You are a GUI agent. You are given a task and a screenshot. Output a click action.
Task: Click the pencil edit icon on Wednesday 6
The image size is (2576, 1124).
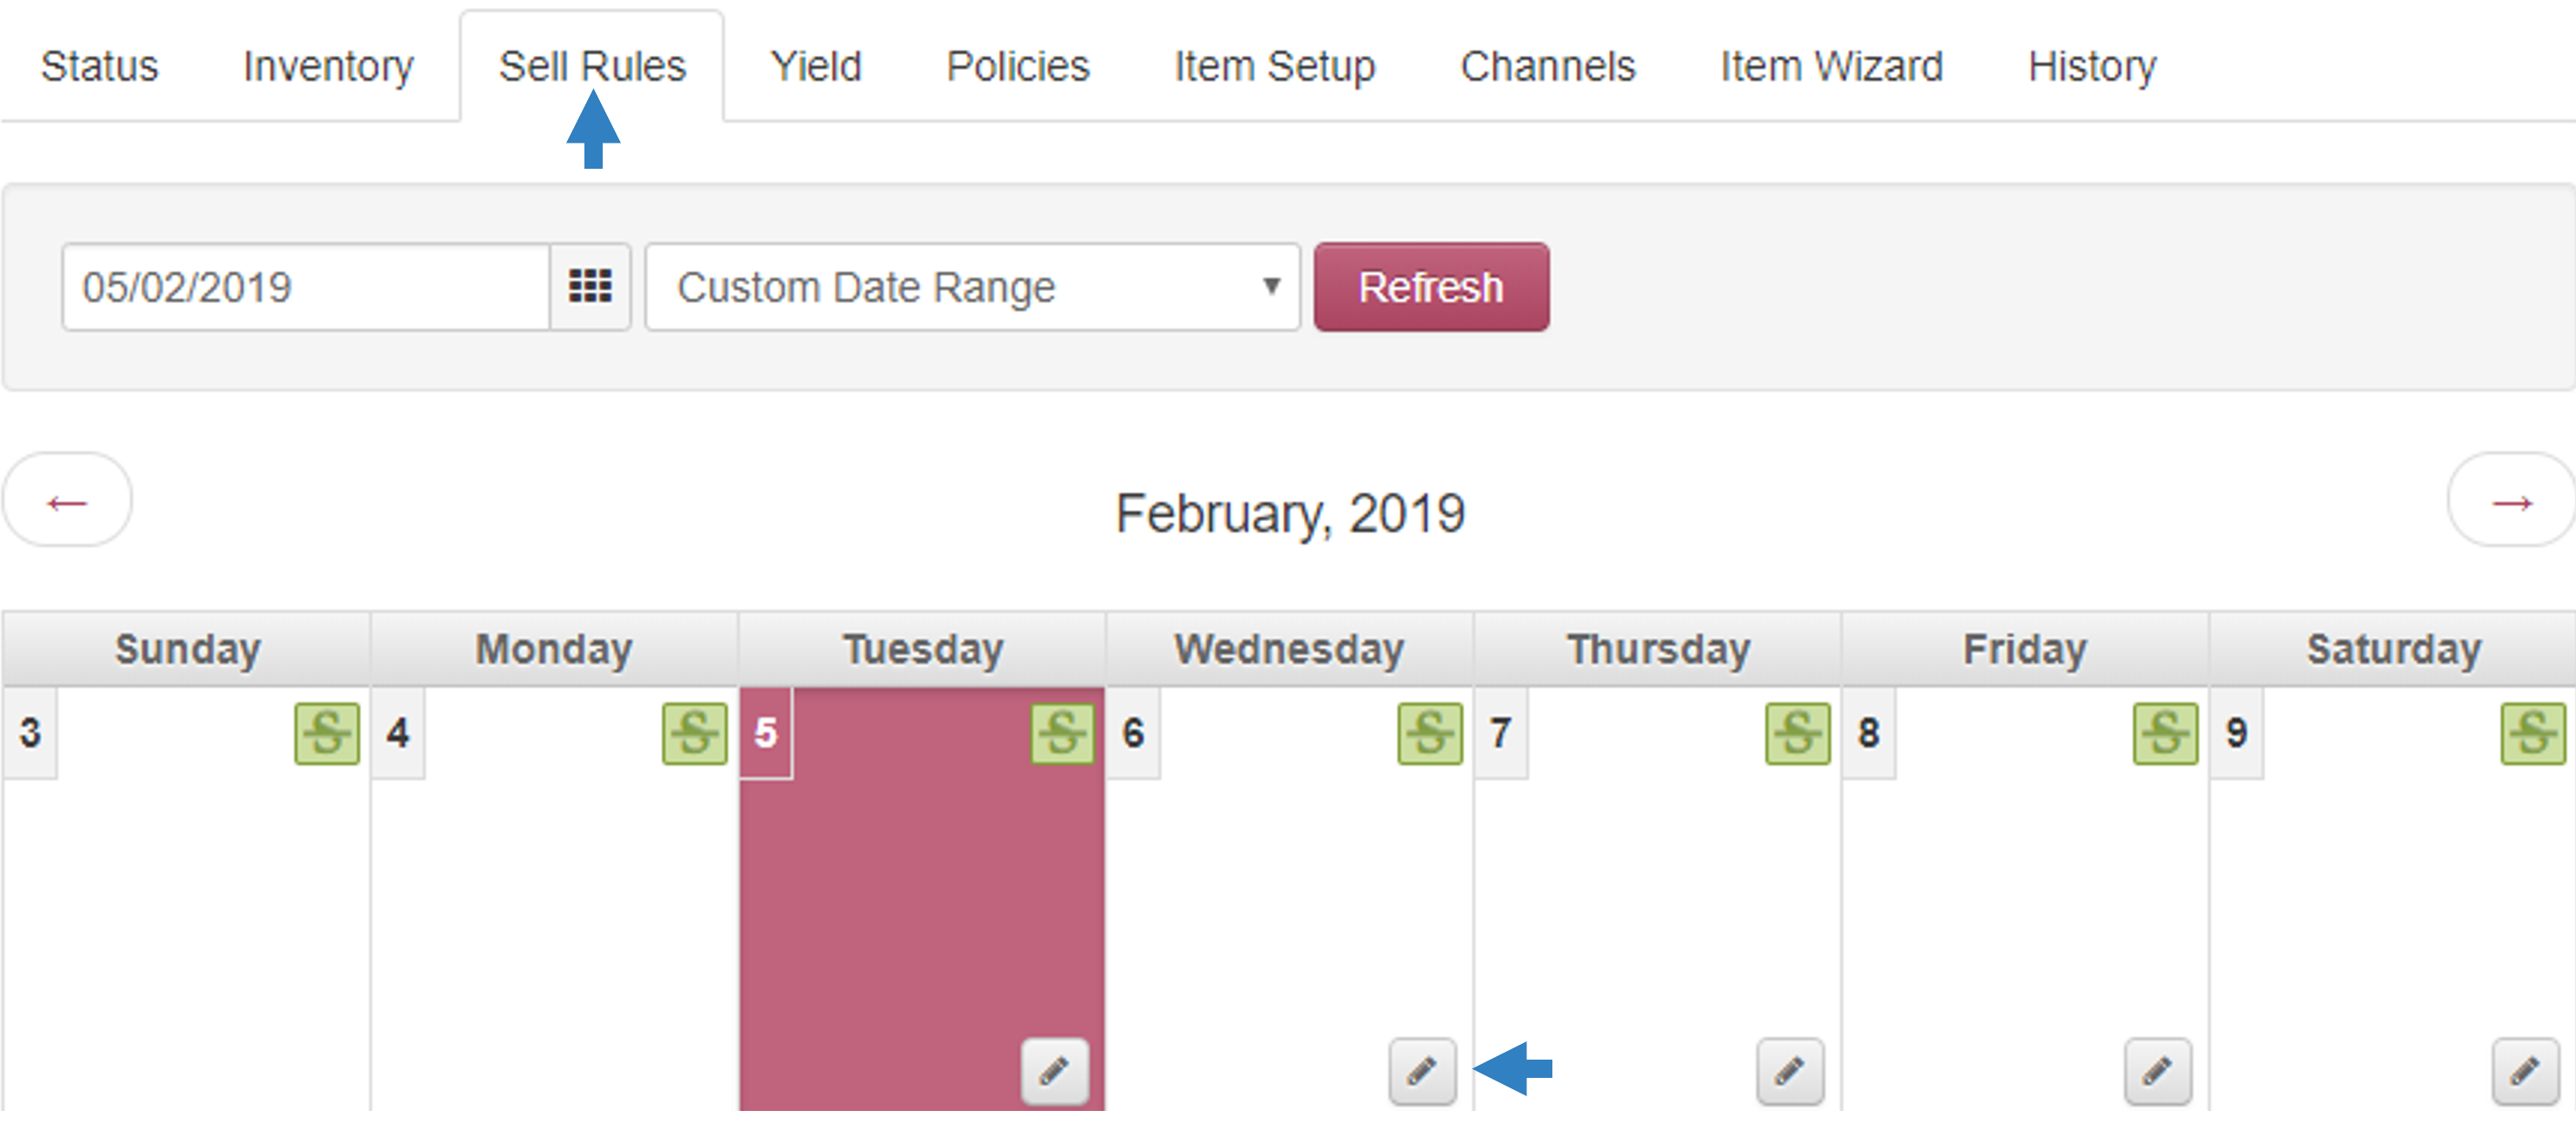click(x=1422, y=1071)
